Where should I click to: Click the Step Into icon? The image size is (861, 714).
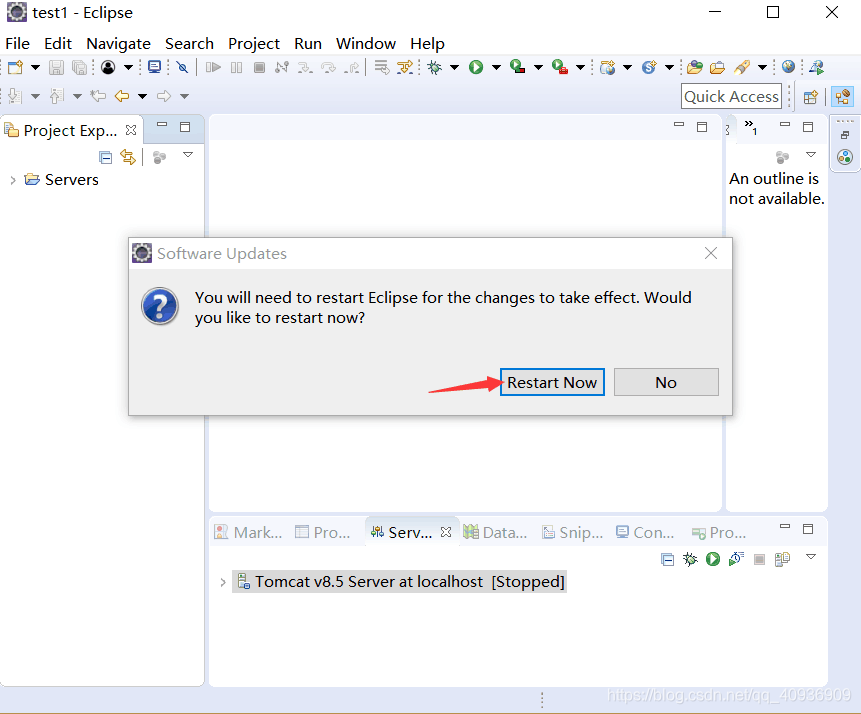tap(305, 68)
